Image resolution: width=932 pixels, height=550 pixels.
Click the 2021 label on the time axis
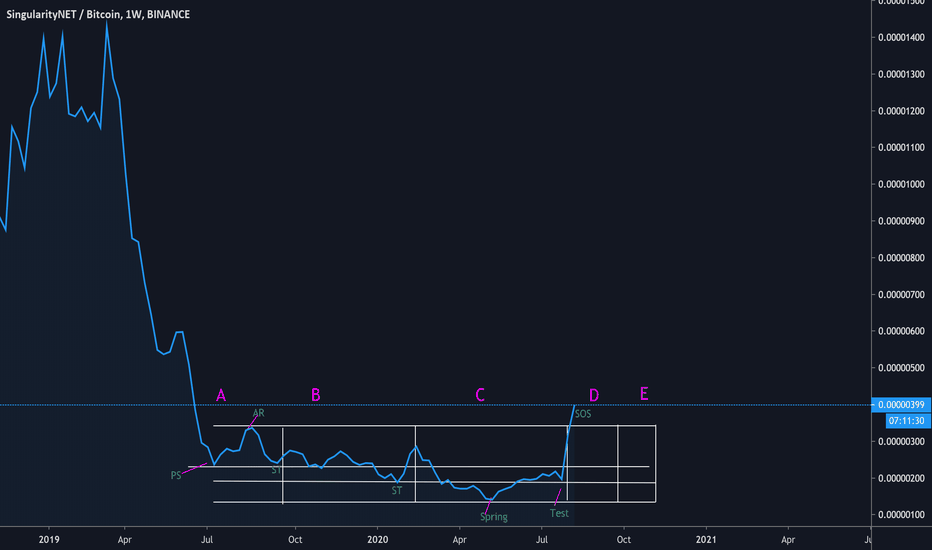706,540
